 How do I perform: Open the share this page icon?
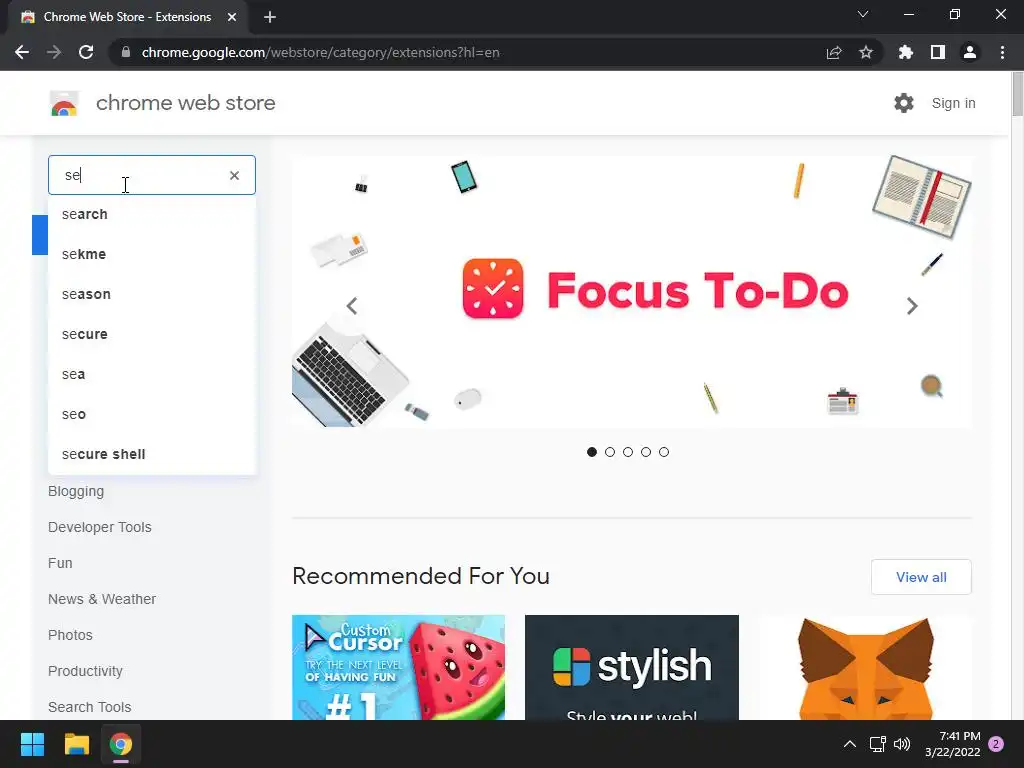coord(834,52)
